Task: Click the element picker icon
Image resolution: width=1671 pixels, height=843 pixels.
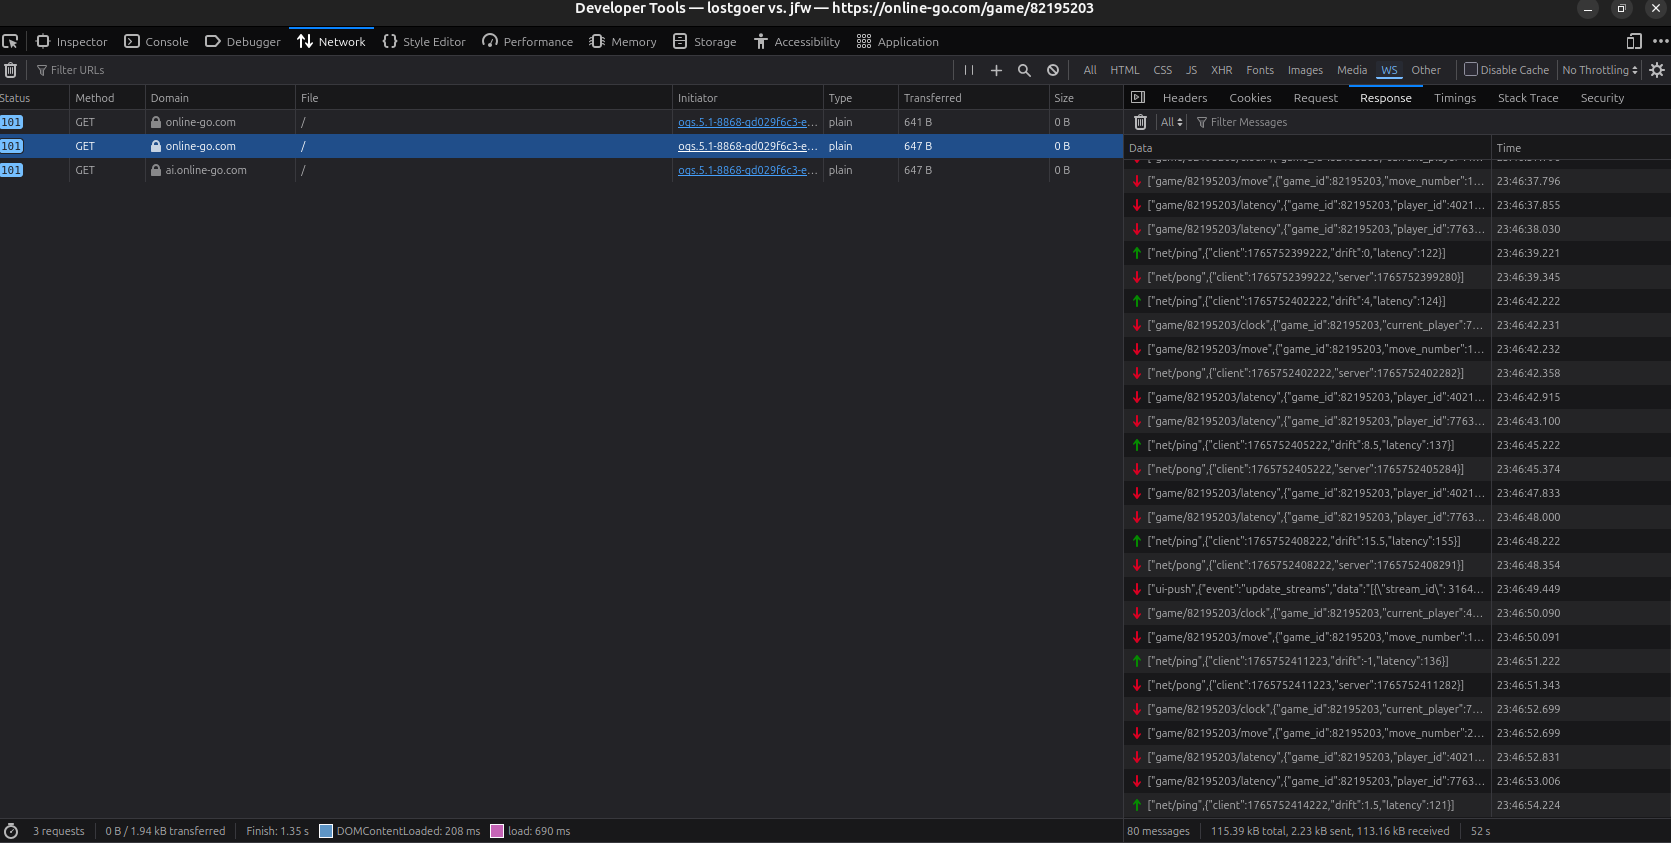Action: 10,42
